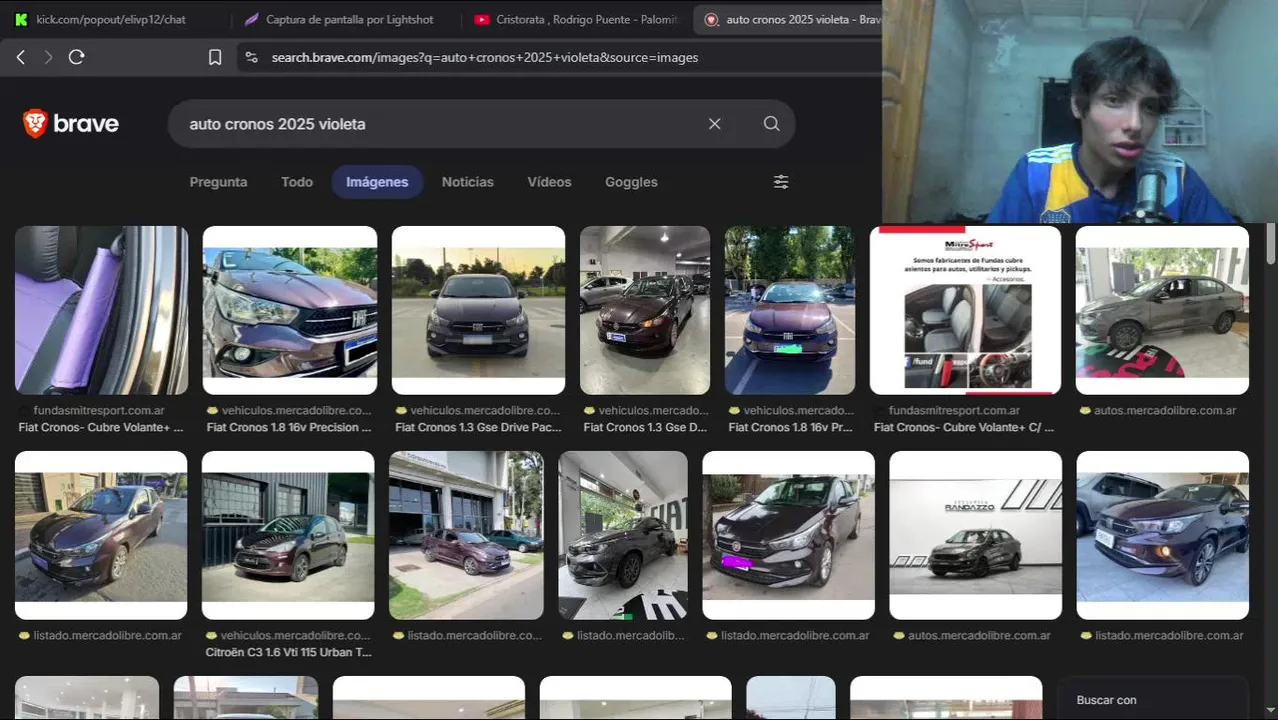Image resolution: width=1278 pixels, height=720 pixels.
Task: Open Fiat Cronos 1.3 Gse Drive Pack thumbnail
Action: coord(478,310)
